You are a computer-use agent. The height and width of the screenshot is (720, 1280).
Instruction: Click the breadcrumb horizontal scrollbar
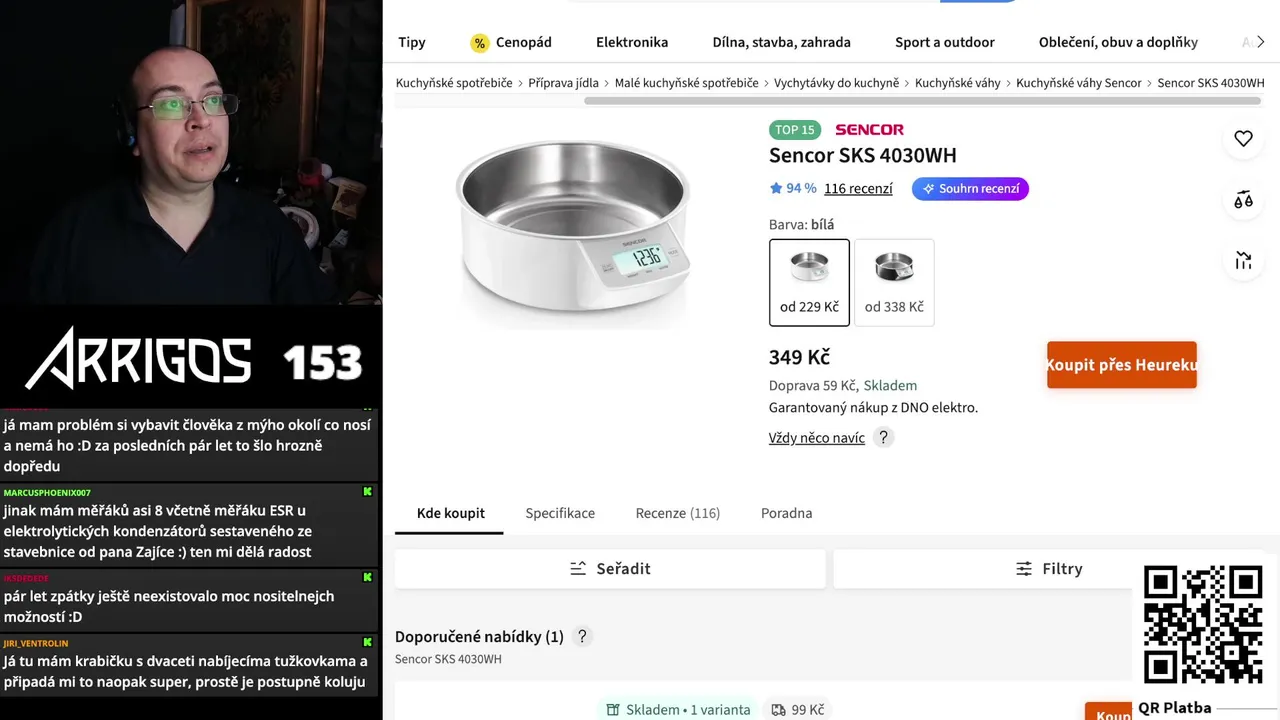click(925, 100)
